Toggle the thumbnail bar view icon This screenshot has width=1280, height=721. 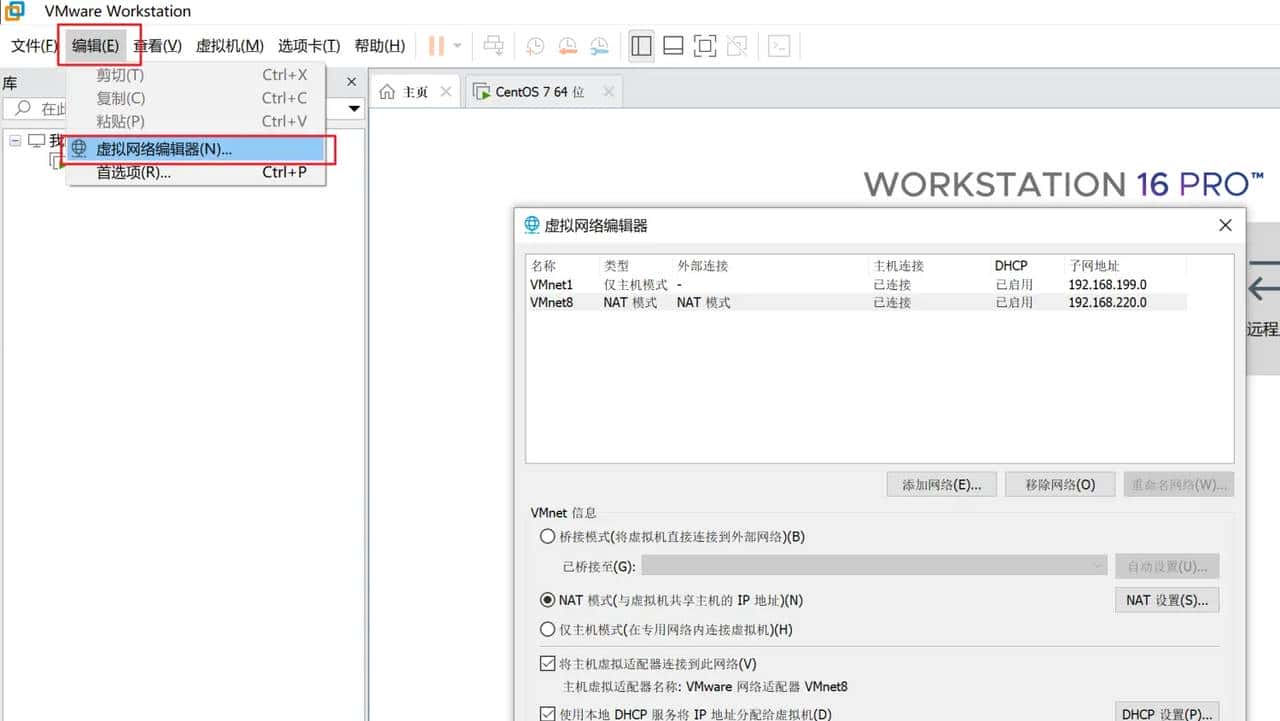[673, 46]
